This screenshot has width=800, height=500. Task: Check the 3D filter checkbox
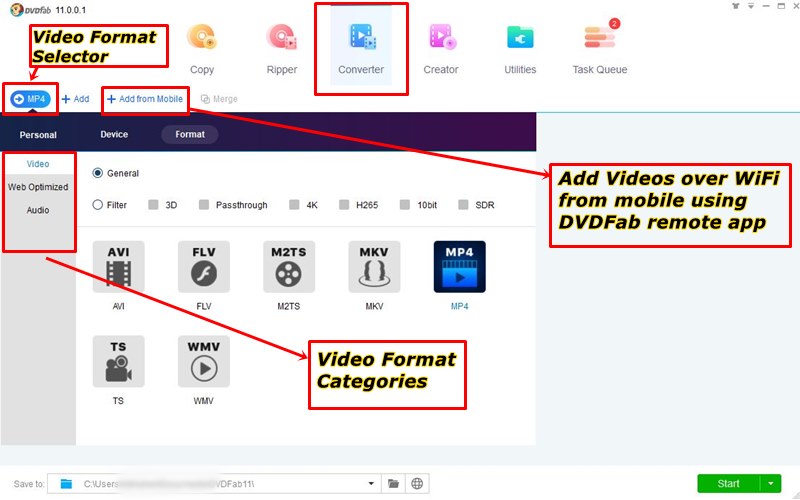153,205
